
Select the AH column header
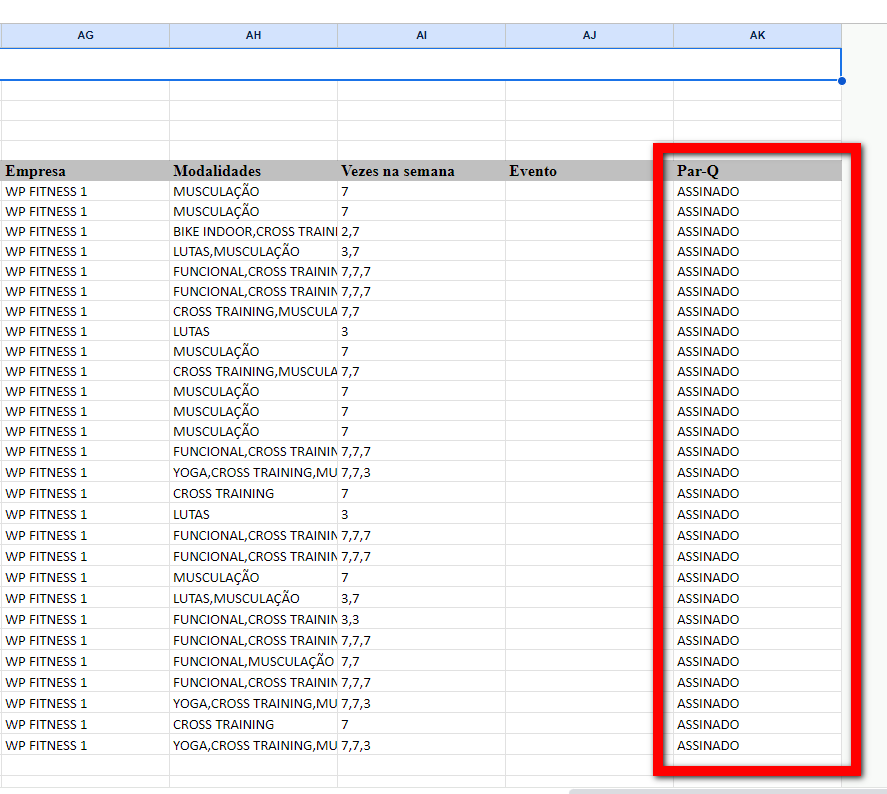pos(253,35)
